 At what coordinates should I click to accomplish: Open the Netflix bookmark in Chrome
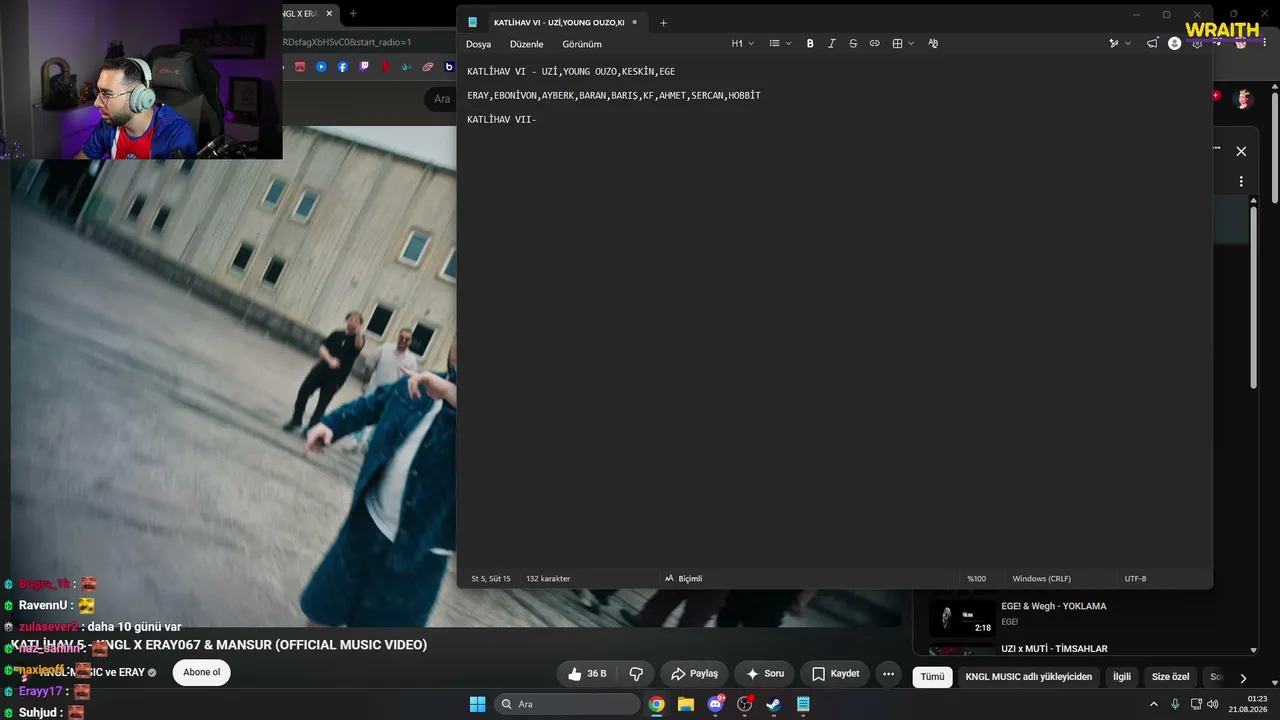pos(385,67)
